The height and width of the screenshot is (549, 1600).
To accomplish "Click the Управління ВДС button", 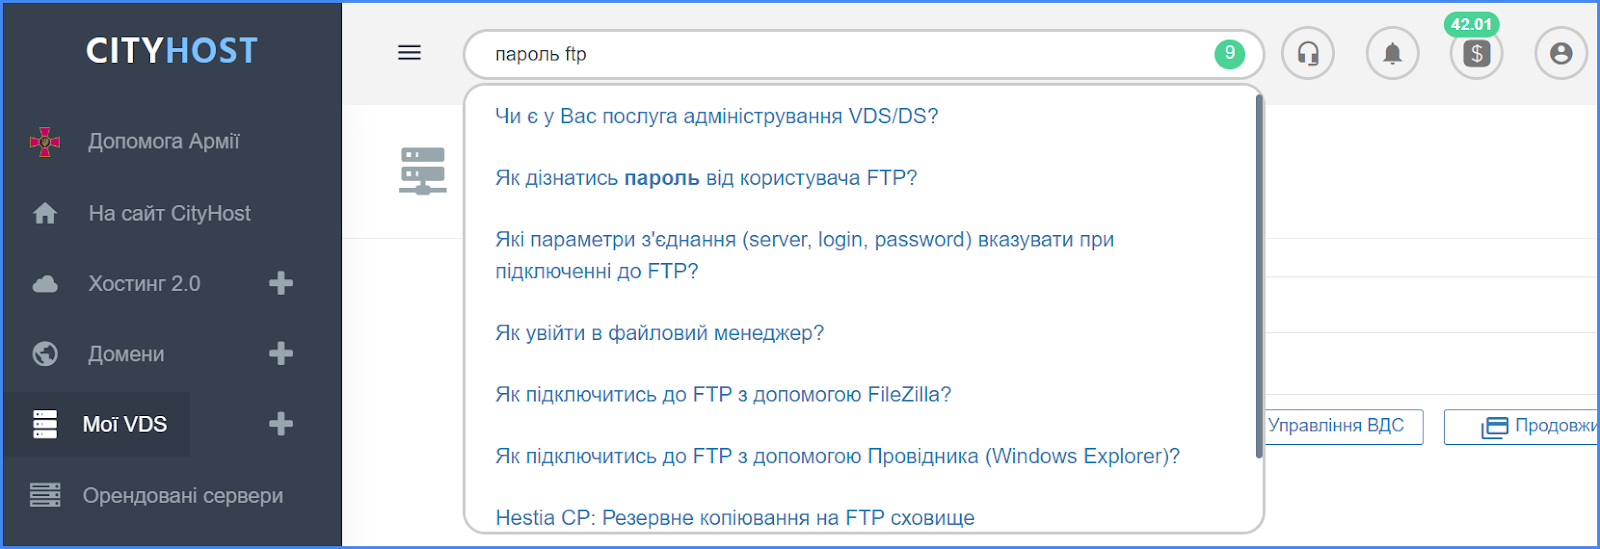I will click(1342, 426).
